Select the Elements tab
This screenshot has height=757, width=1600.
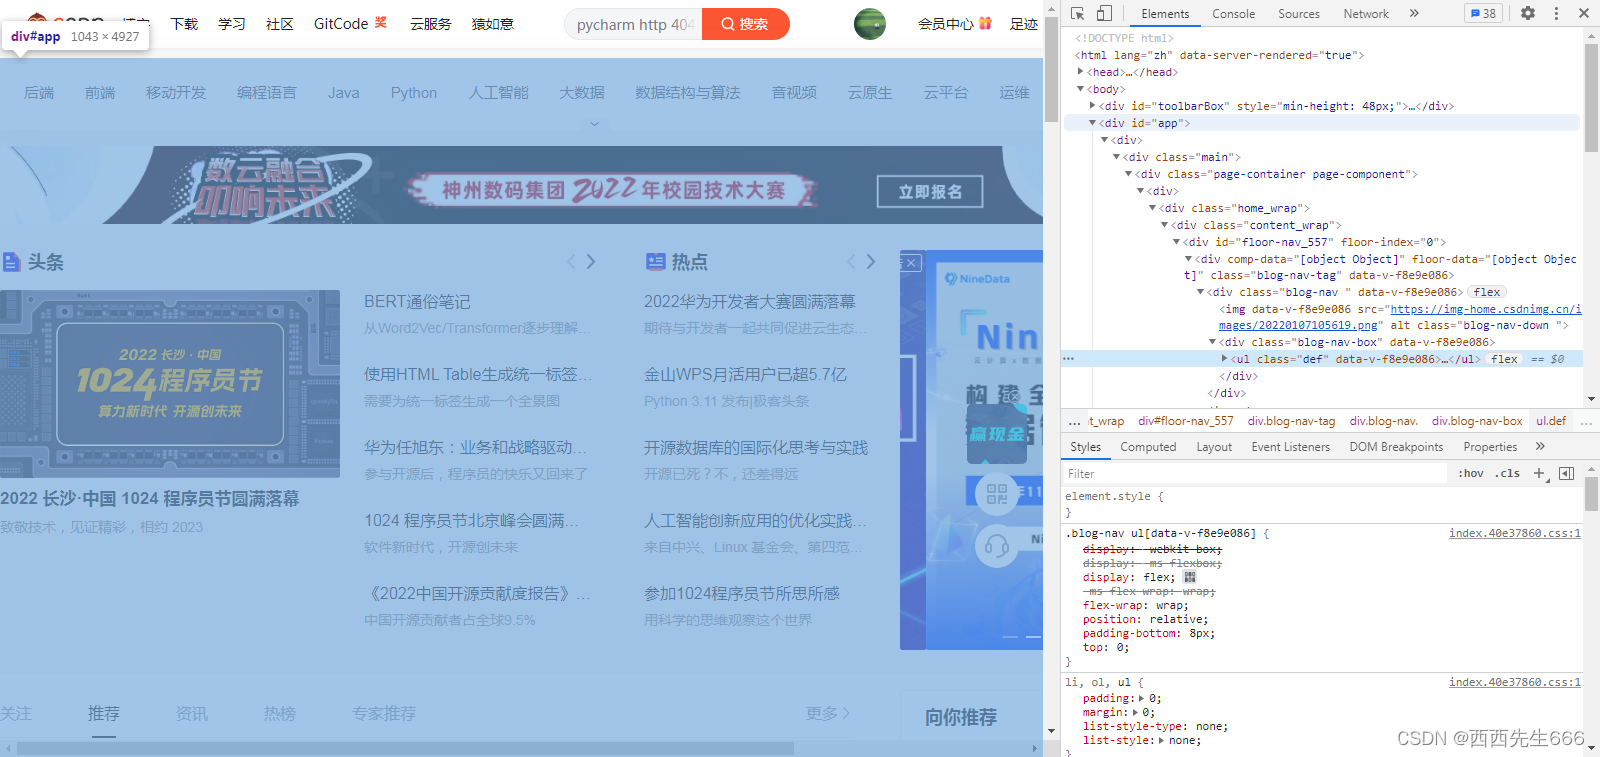[x=1165, y=14]
